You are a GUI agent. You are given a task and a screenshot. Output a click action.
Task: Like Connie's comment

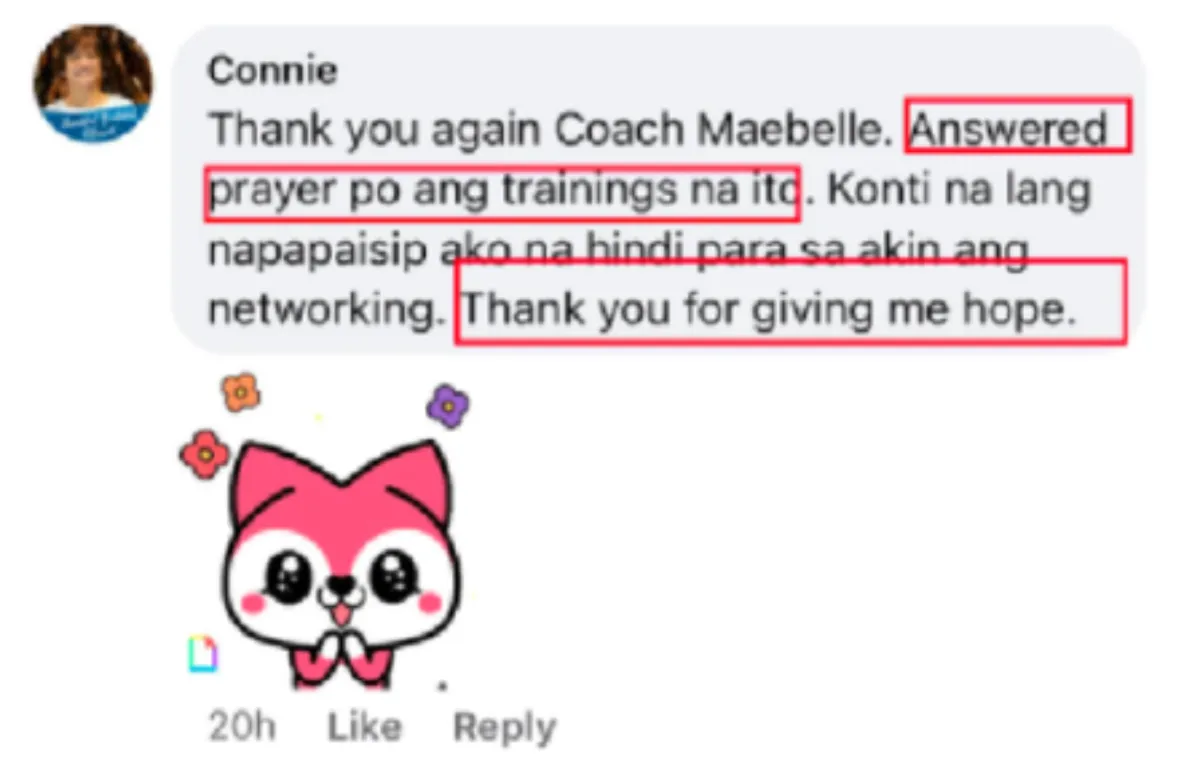pyautogui.click(x=364, y=727)
